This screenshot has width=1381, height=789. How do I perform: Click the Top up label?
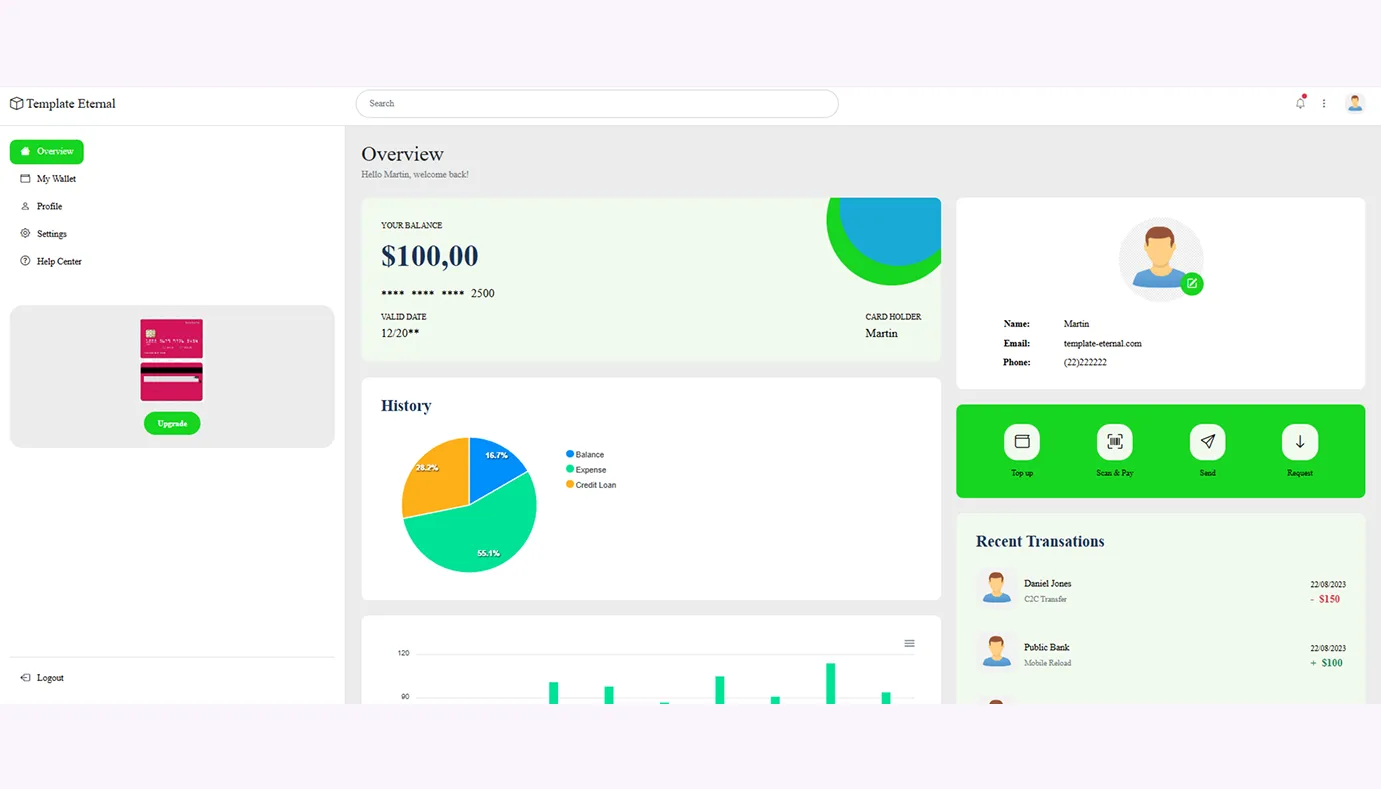[x=1022, y=473]
